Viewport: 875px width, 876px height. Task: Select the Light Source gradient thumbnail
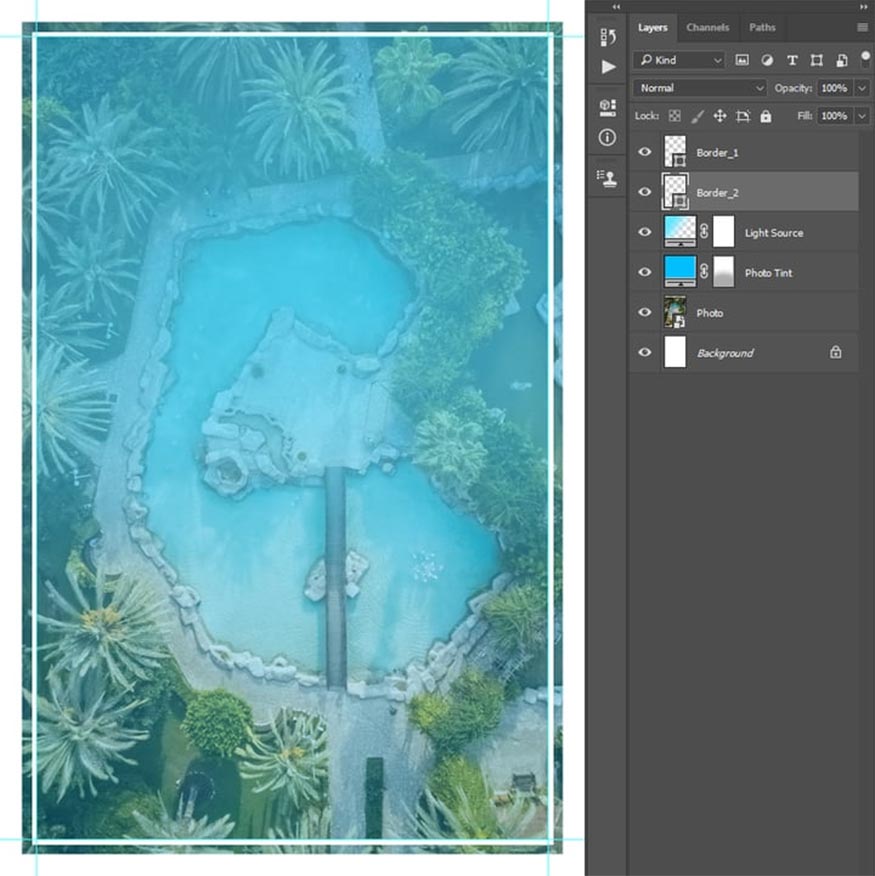[x=680, y=231]
